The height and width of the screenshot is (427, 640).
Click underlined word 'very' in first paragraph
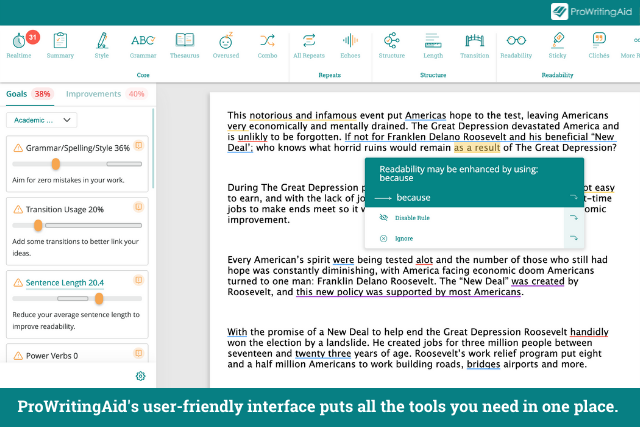coord(237,126)
